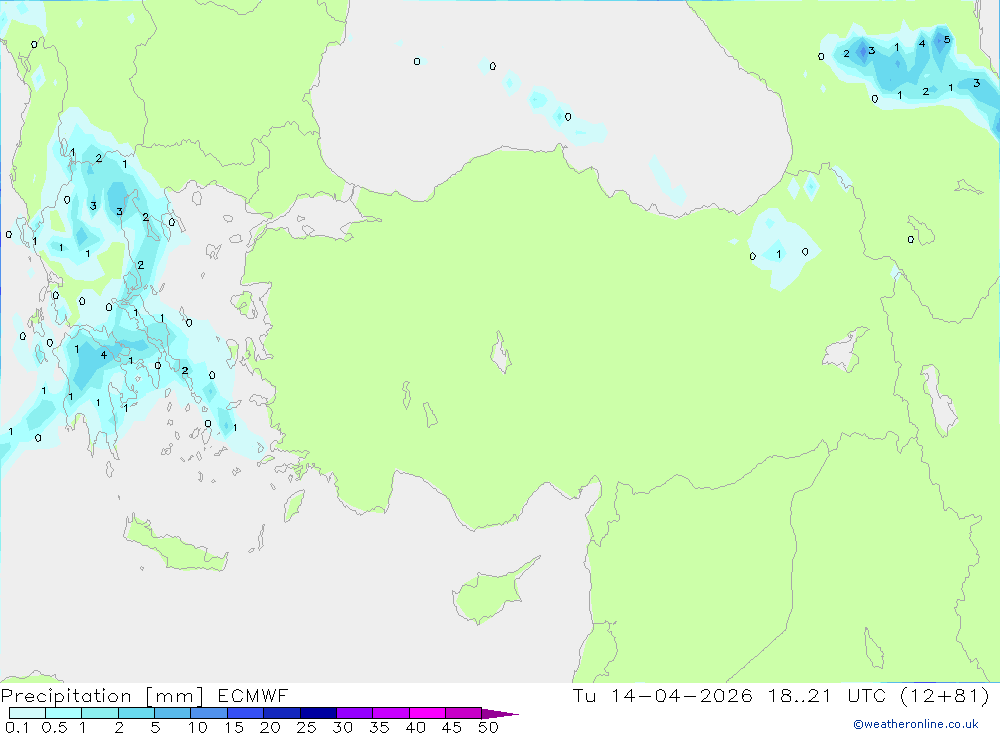Viewport: 1000px width, 733px height.
Task: Click the 'ECMWF' model label
Action: [x=253, y=695]
